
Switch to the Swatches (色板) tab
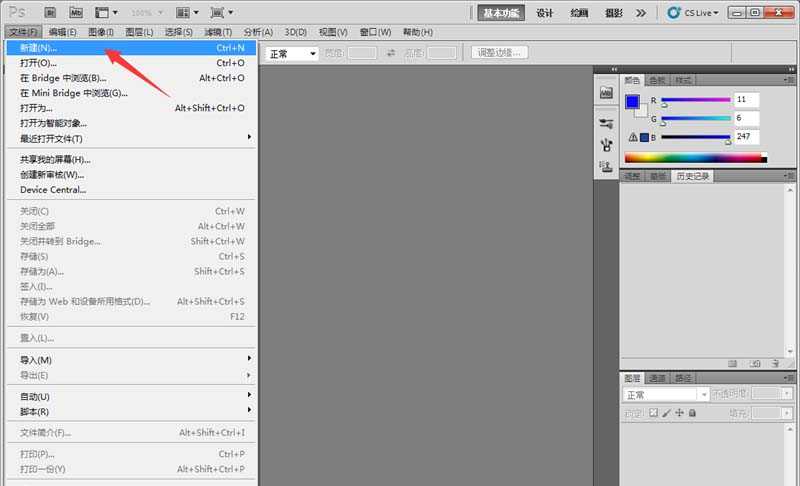[x=657, y=80]
